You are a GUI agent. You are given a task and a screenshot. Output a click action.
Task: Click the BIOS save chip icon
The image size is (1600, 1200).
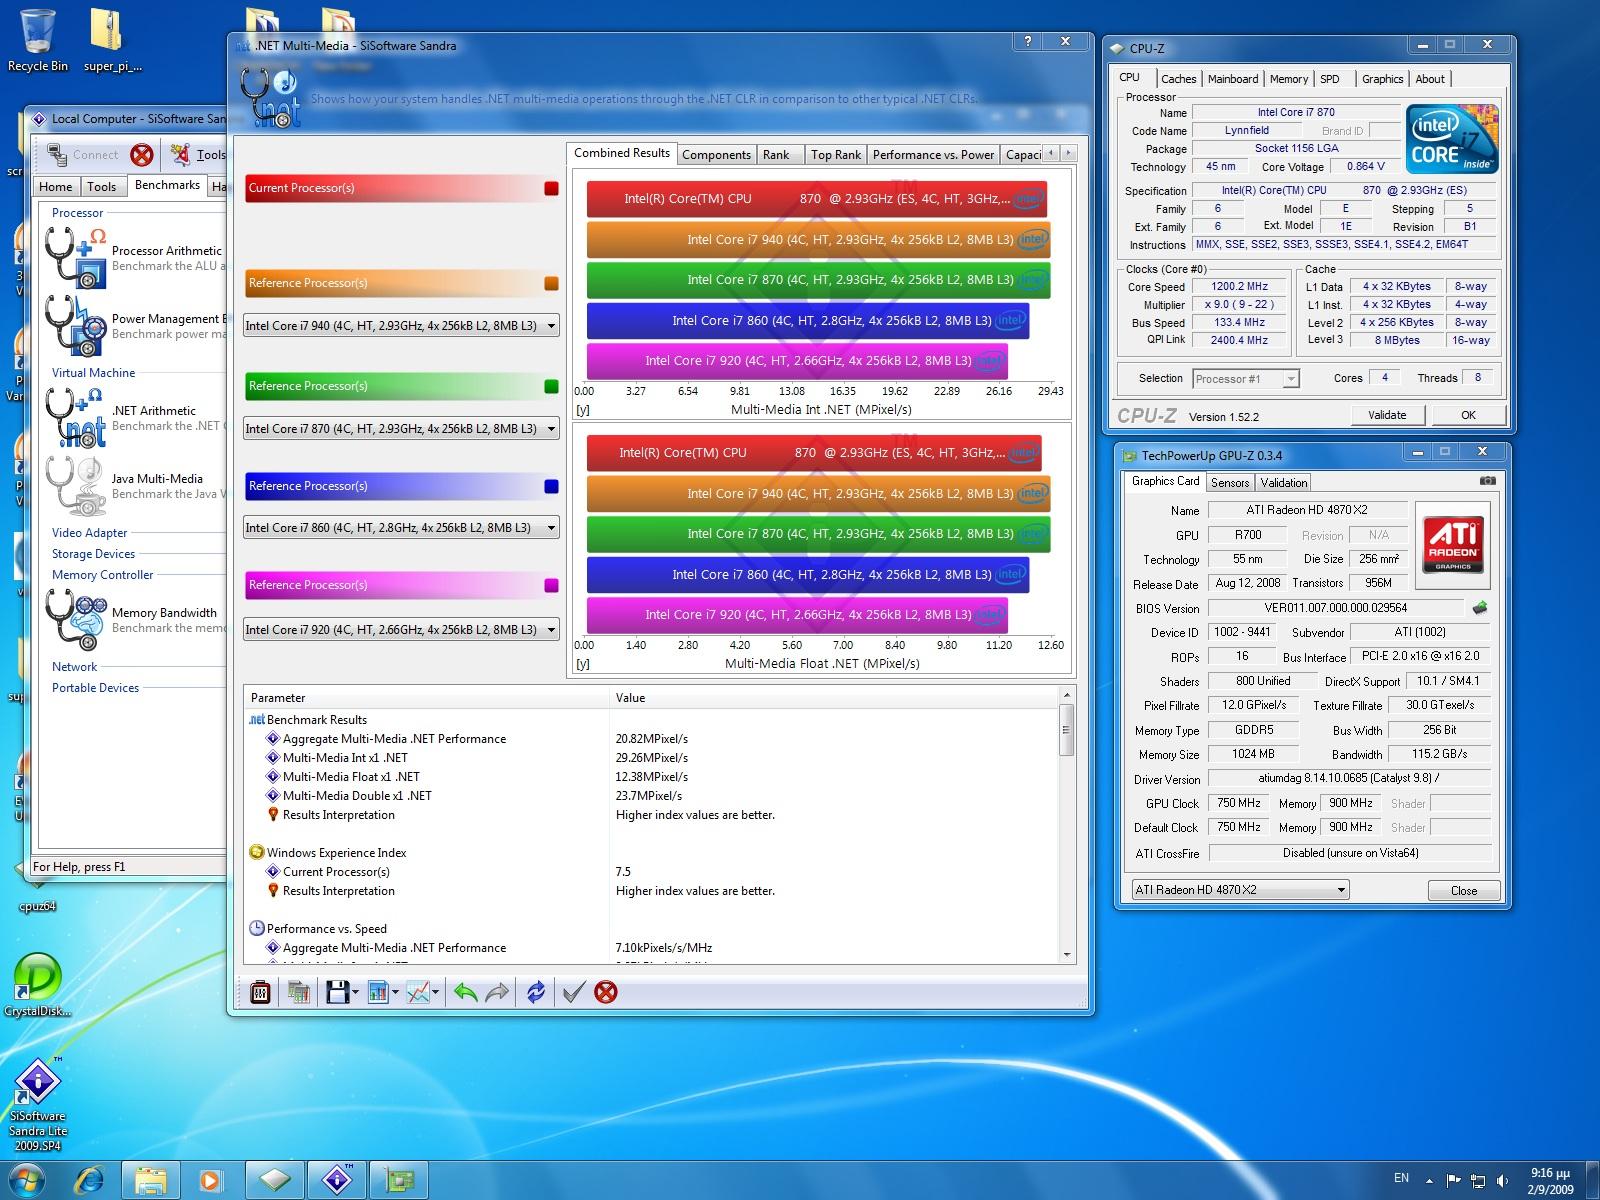coord(1480,607)
